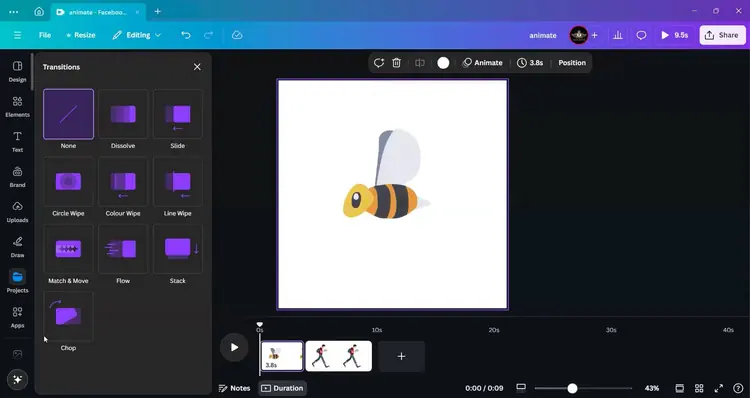Screen dimensions: 750x398
Task: Select the Match & Move transition
Action: point(68,249)
